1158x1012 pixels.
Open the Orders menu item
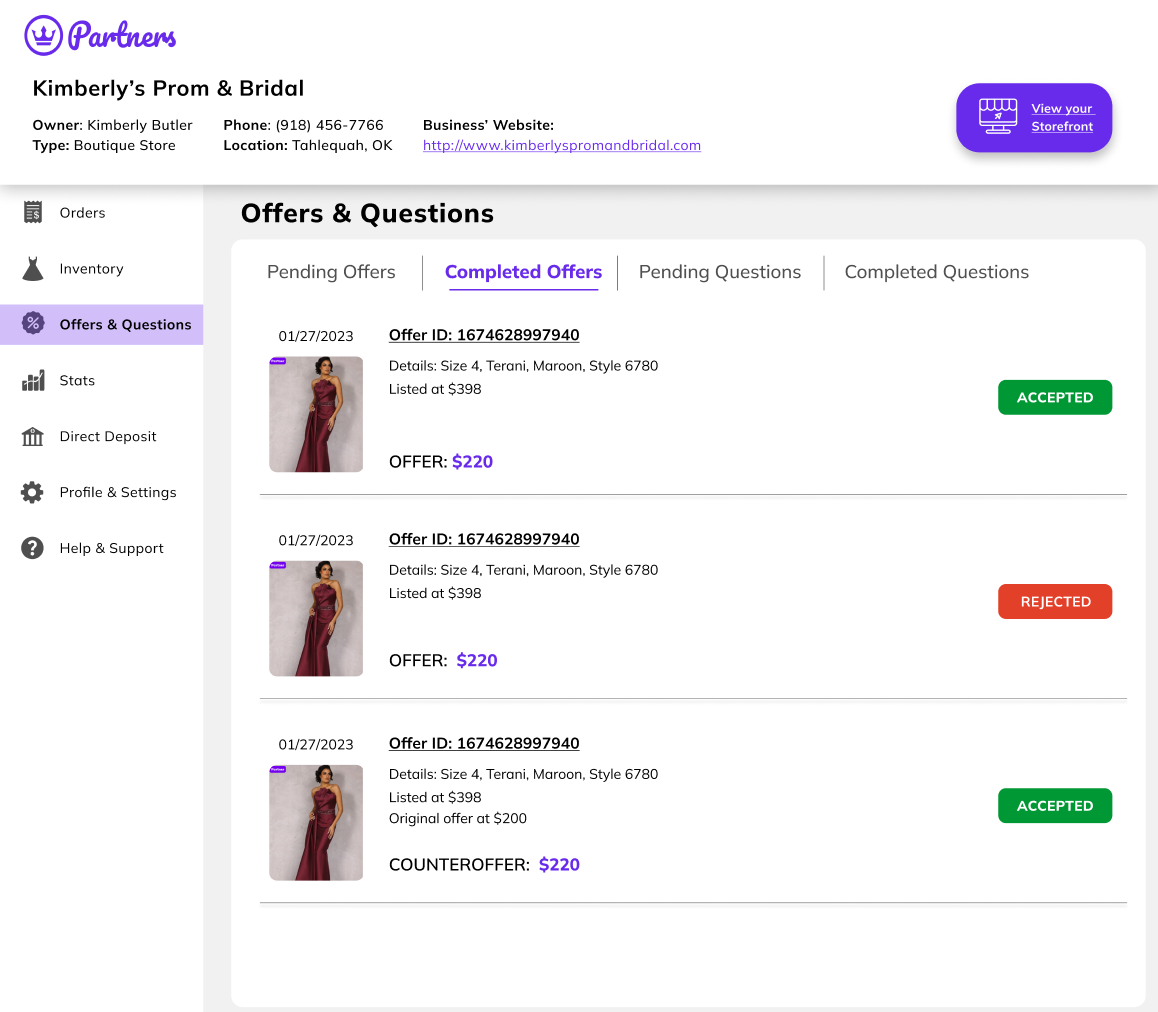click(x=83, y=213)
